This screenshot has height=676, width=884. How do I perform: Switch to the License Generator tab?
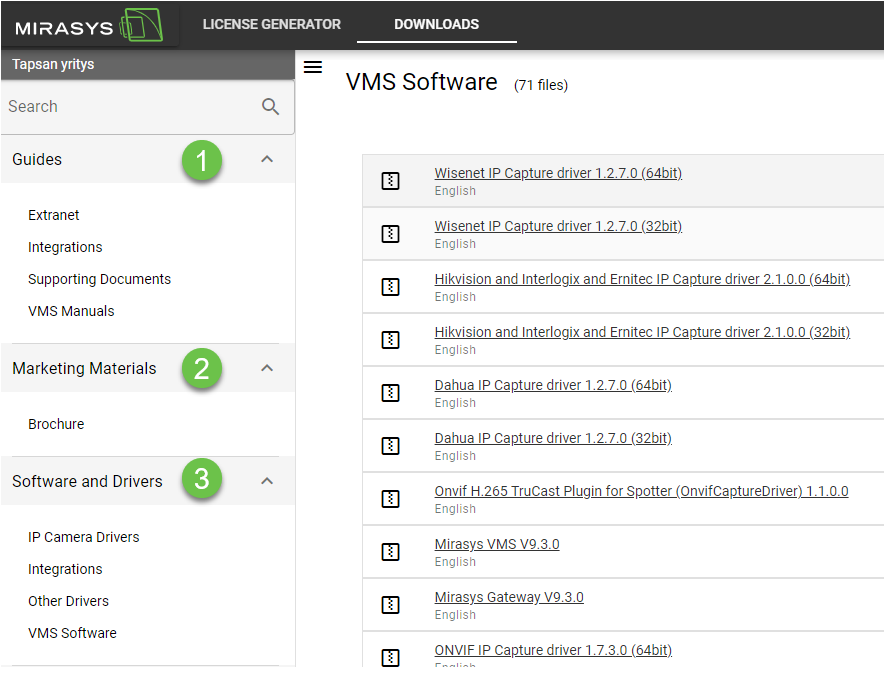[x=271, y=24]
